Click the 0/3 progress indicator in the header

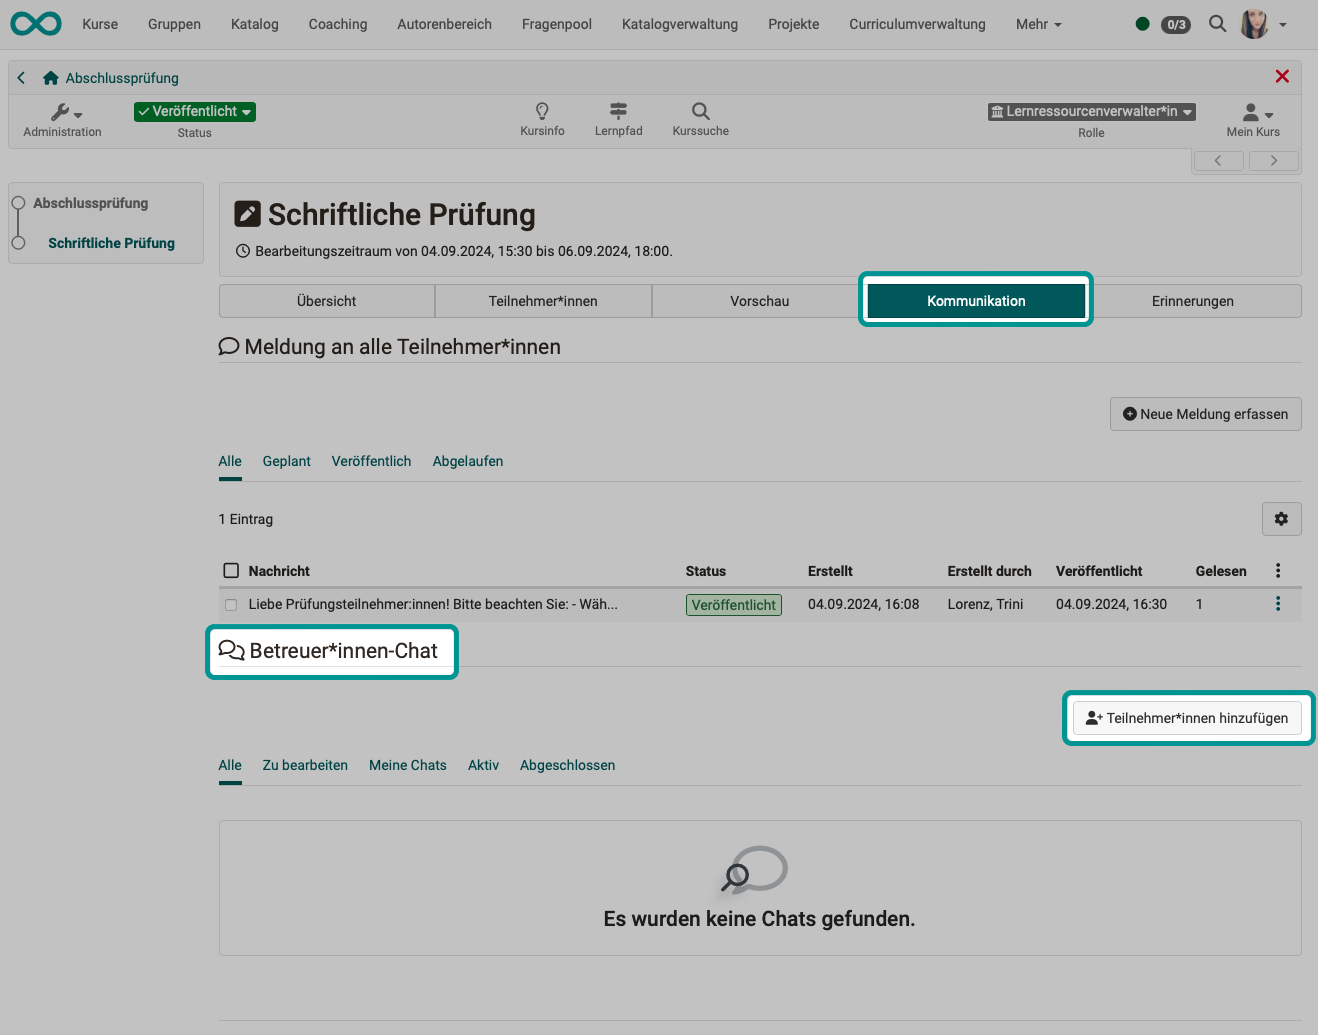1176,24
